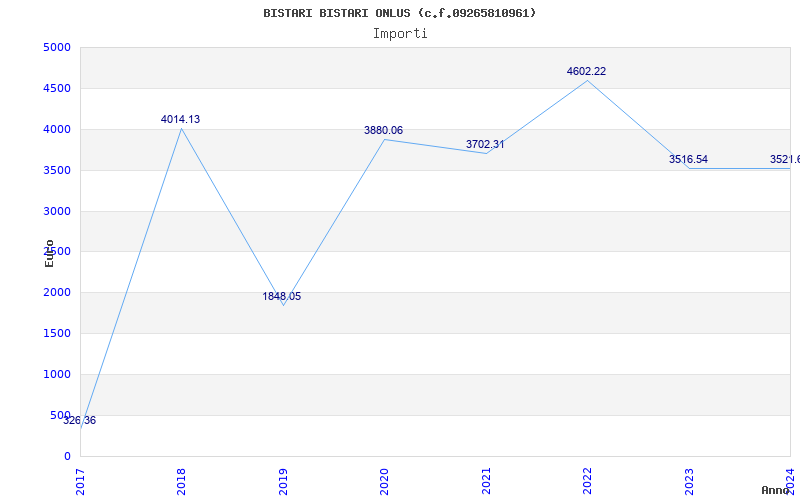The image size is (800, 500).
Task: Click the data label 3702.31
Action: pyautogui.click(x=485, y=144)
